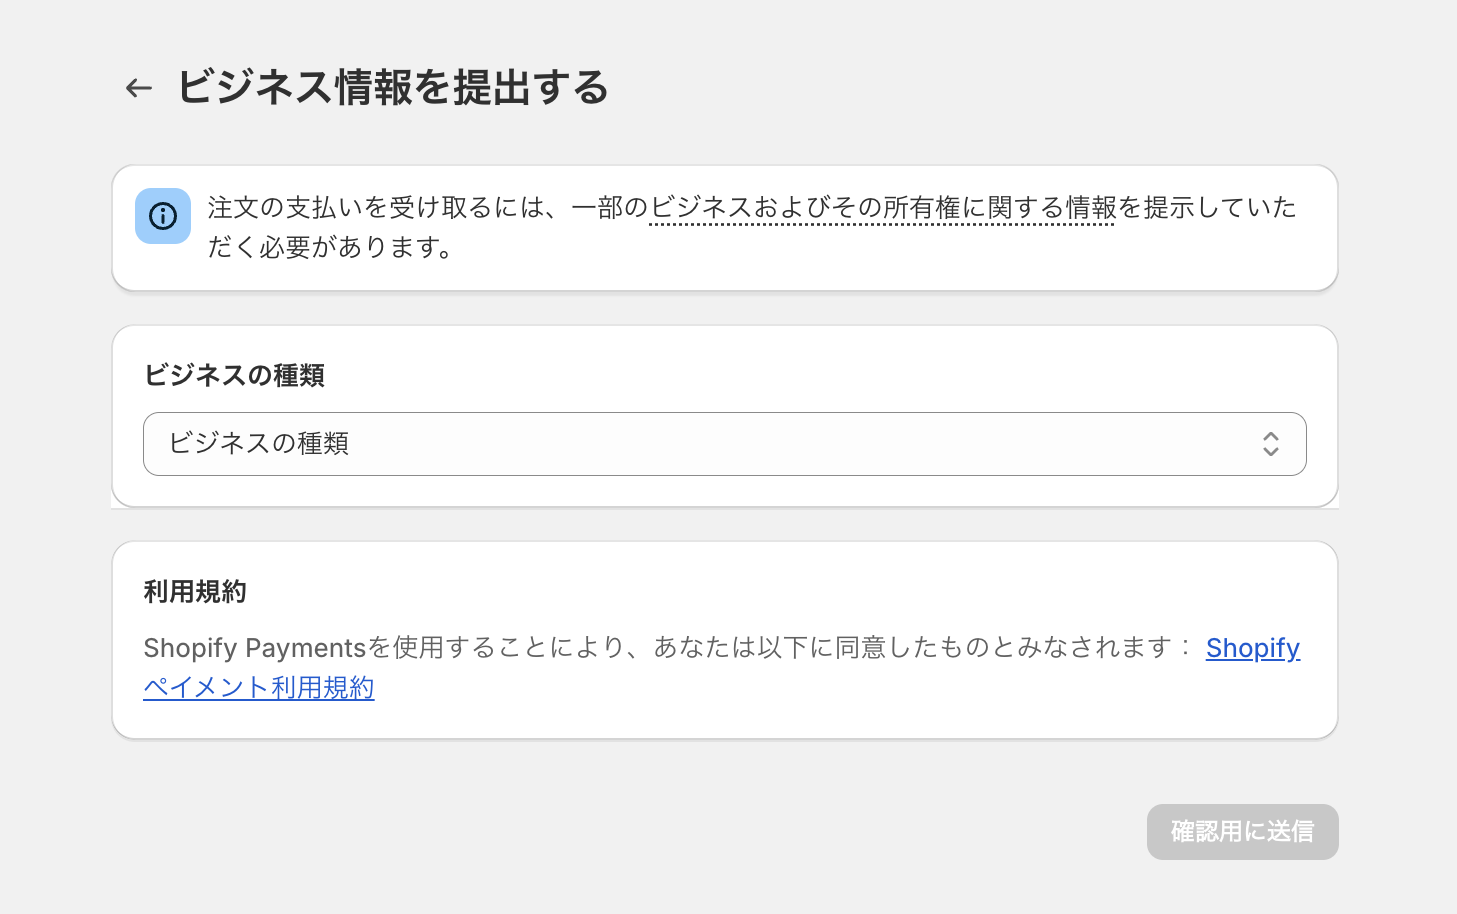This screenshot has width=1457, height=914.
Task: Click the back arrow next to page title
Action: (x=139, y=88)
